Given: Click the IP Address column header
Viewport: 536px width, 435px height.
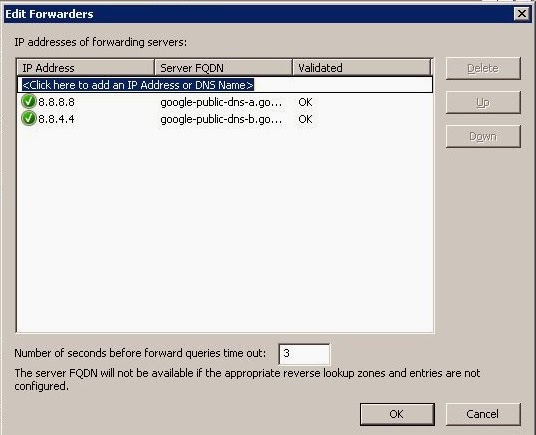Looking at the screenshot, I should point(85,68).
